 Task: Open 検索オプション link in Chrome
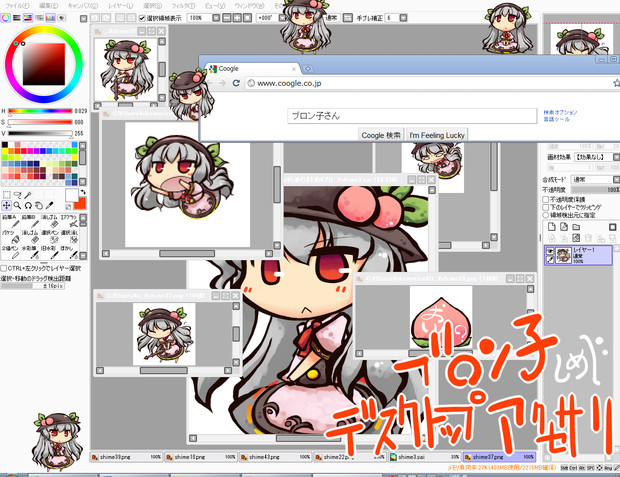coord(560,112)
